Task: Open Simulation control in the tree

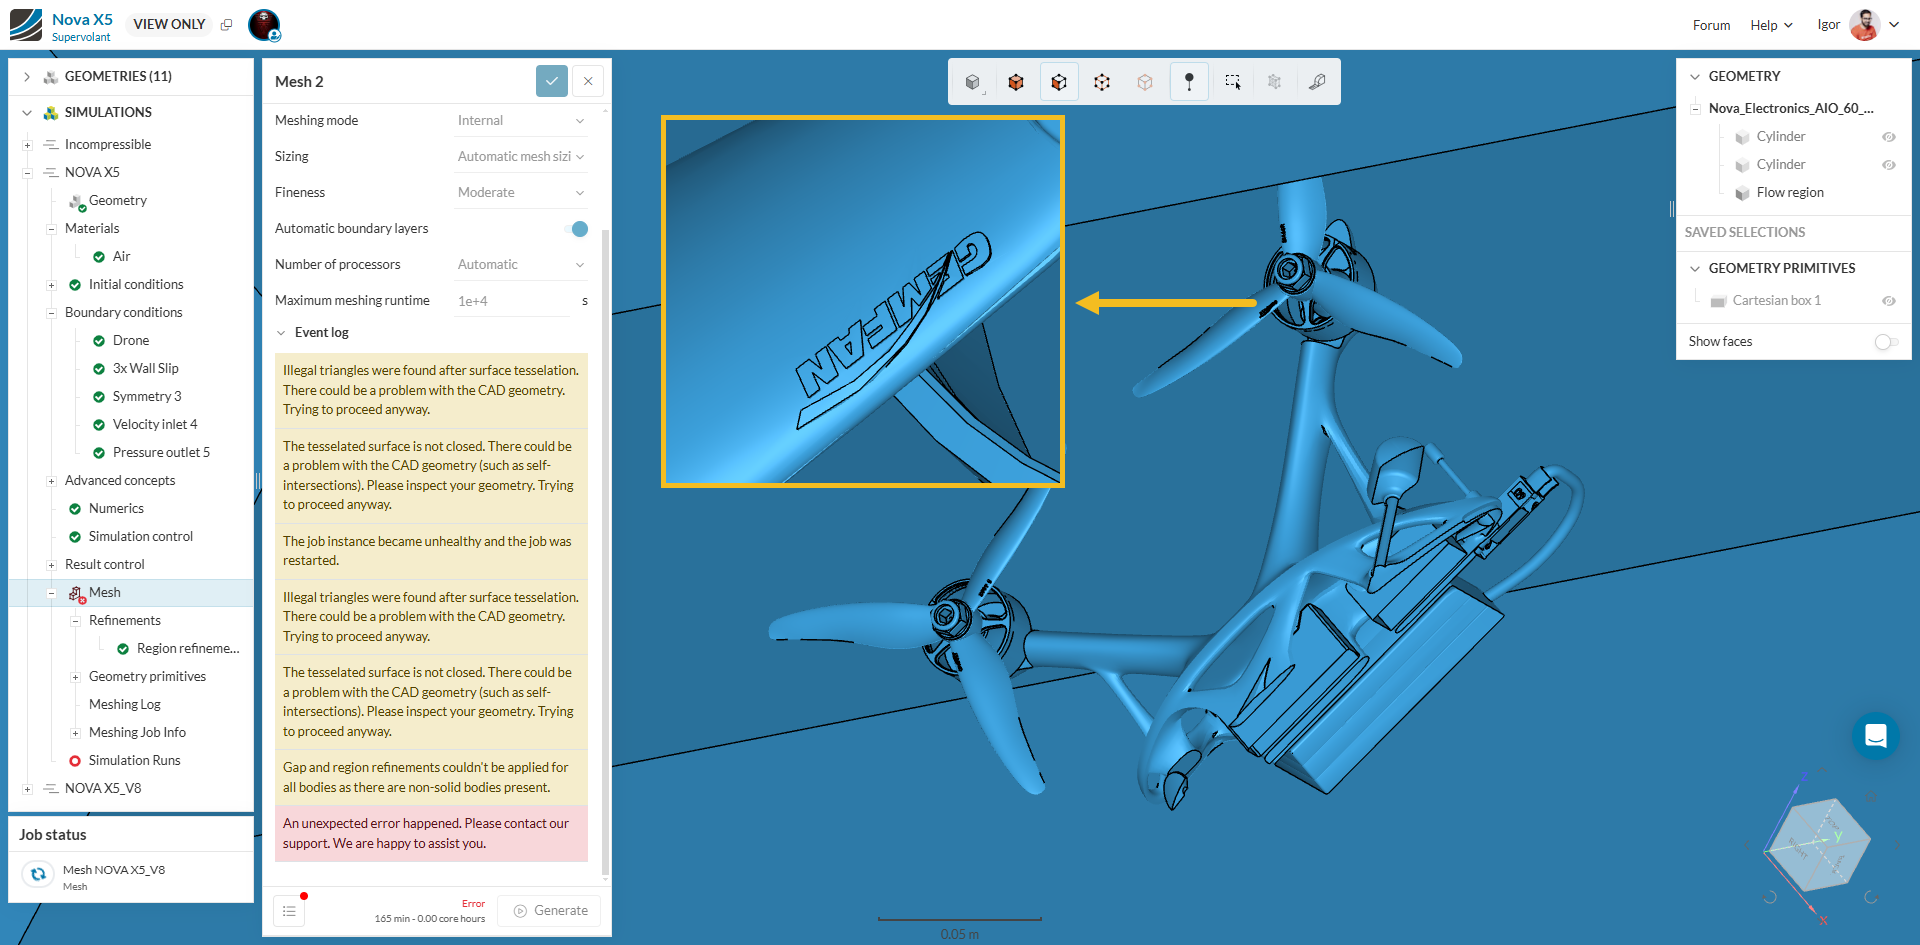Action: coord(141,537)
